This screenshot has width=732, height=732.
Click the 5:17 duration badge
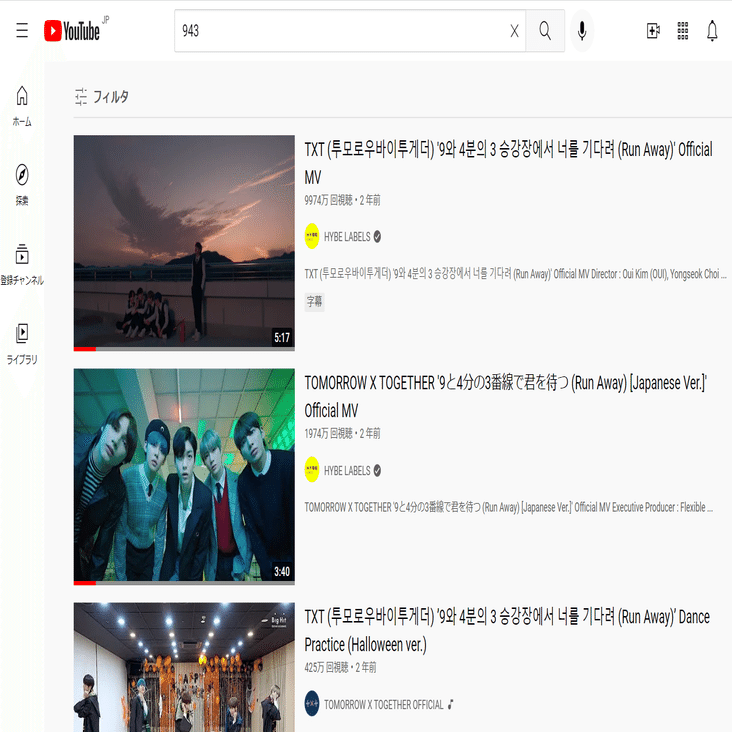282,338
